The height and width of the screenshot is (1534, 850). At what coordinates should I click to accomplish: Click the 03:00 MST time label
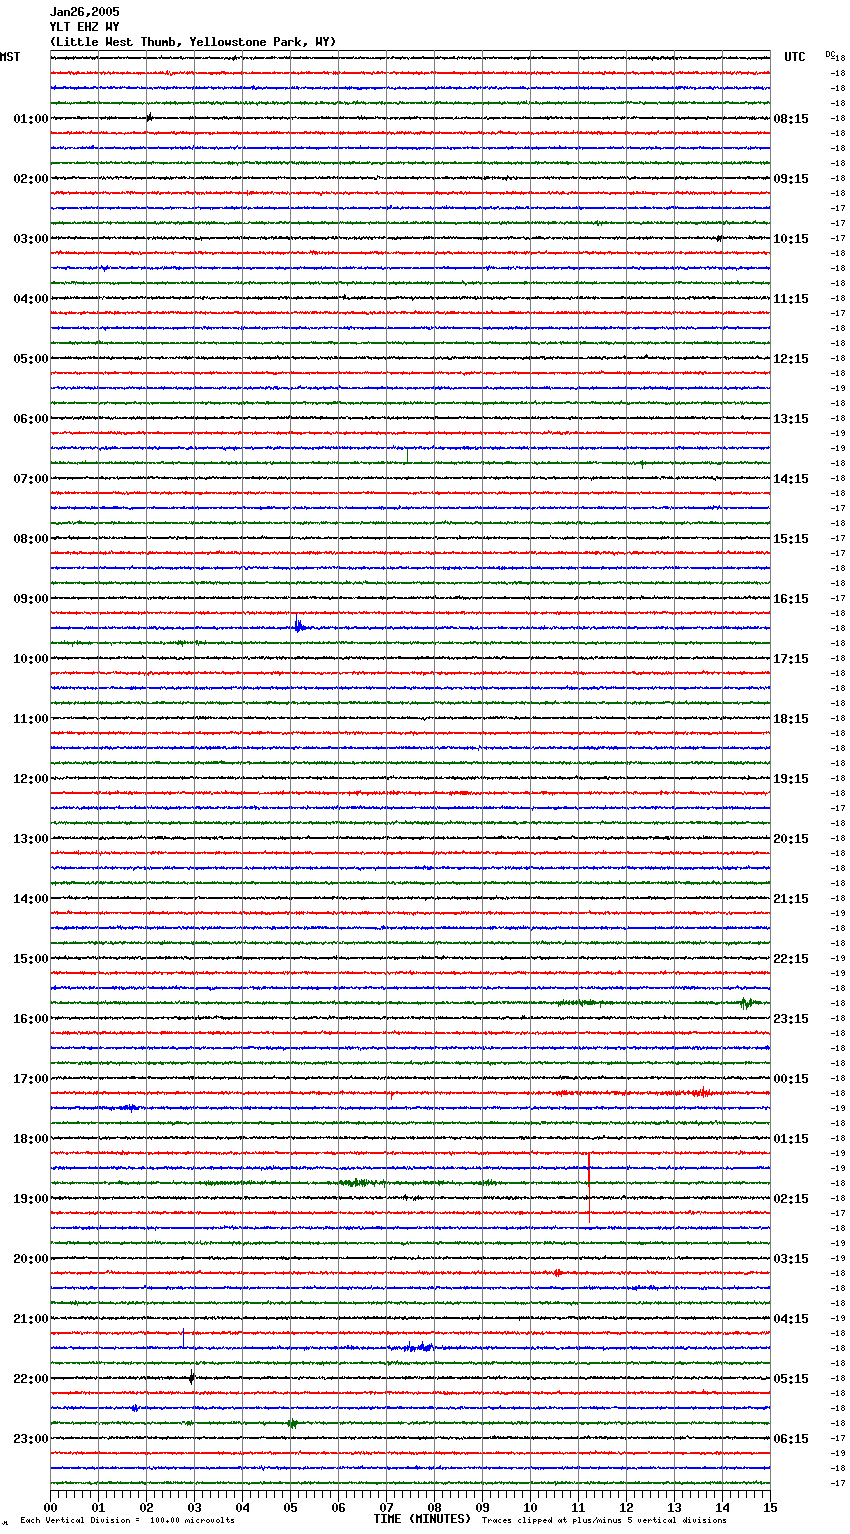[31, 239]
